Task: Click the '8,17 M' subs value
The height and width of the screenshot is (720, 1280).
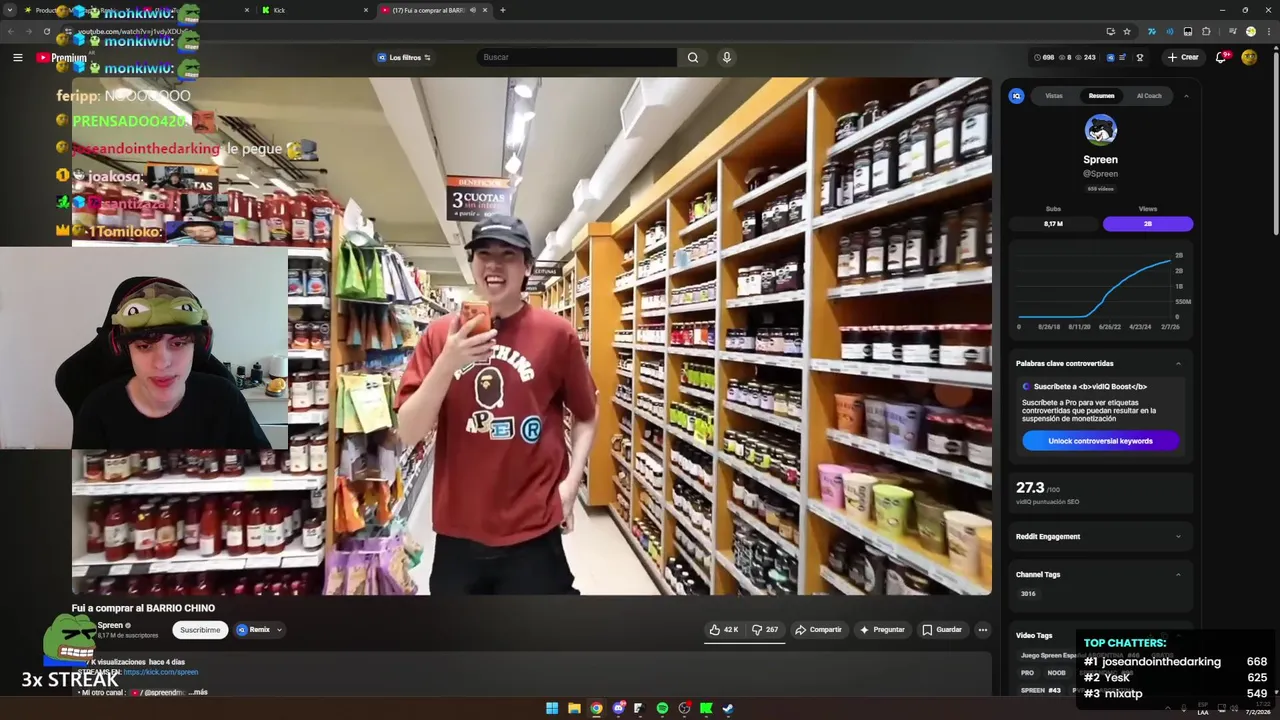Action: pos(1053,224)
